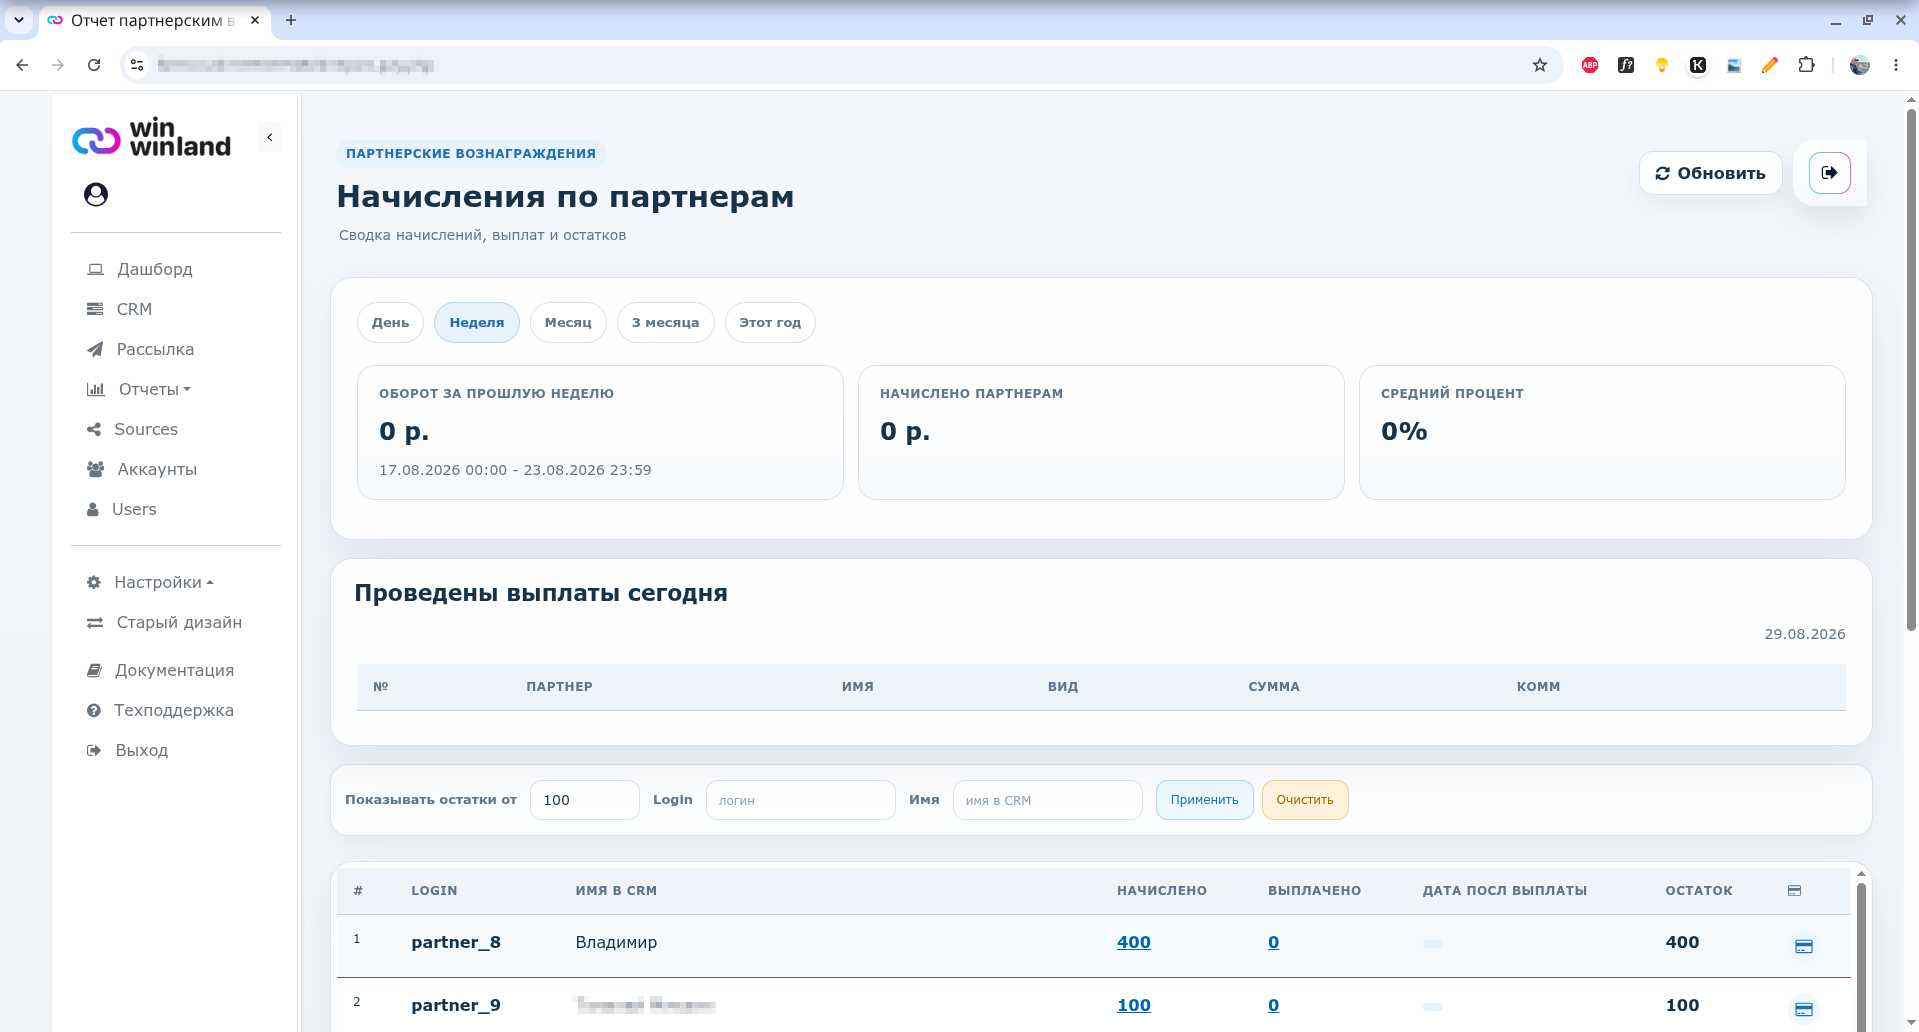
Task: Focus the Показывать остатки от field
Action: [584, 800]
